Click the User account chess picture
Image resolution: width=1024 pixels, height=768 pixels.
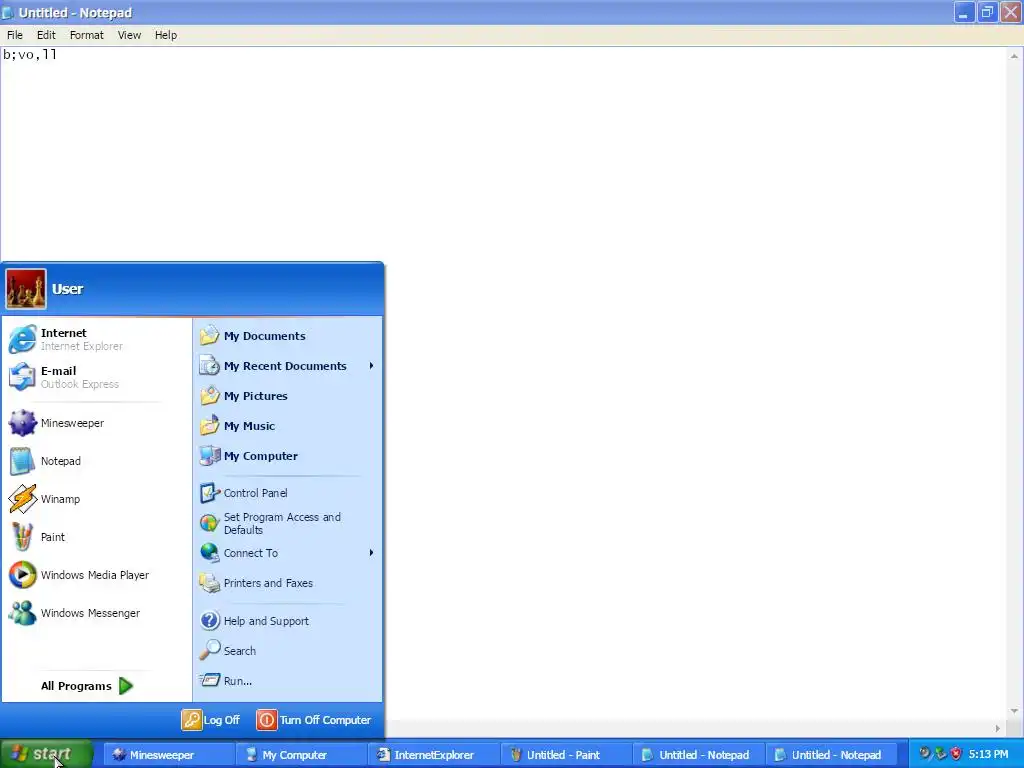point(26,289)
